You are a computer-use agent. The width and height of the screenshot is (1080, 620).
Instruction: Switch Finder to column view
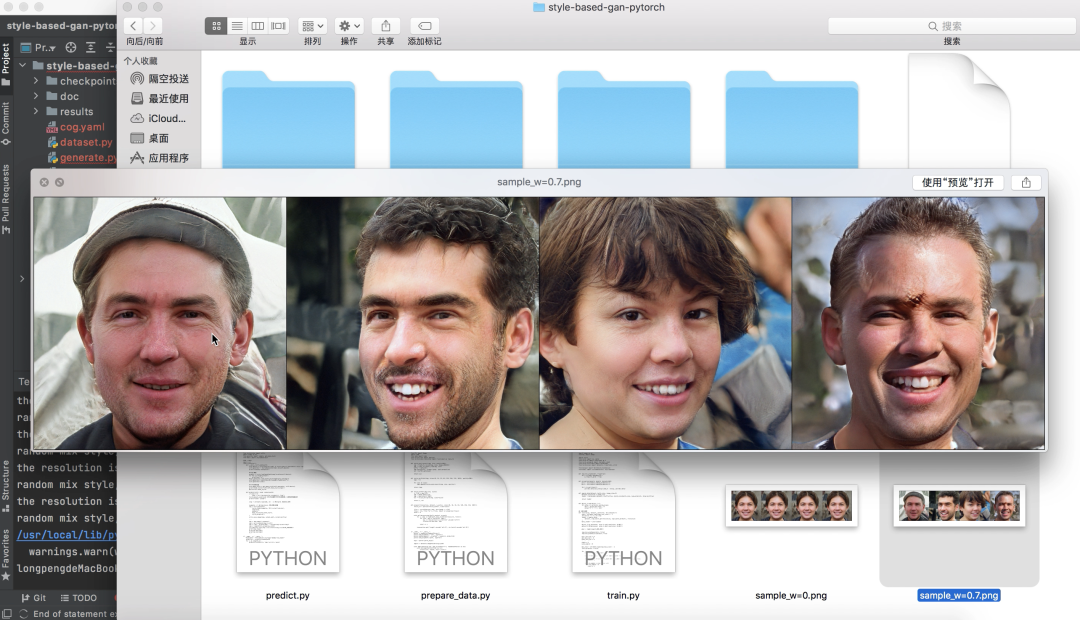(258, 25)
